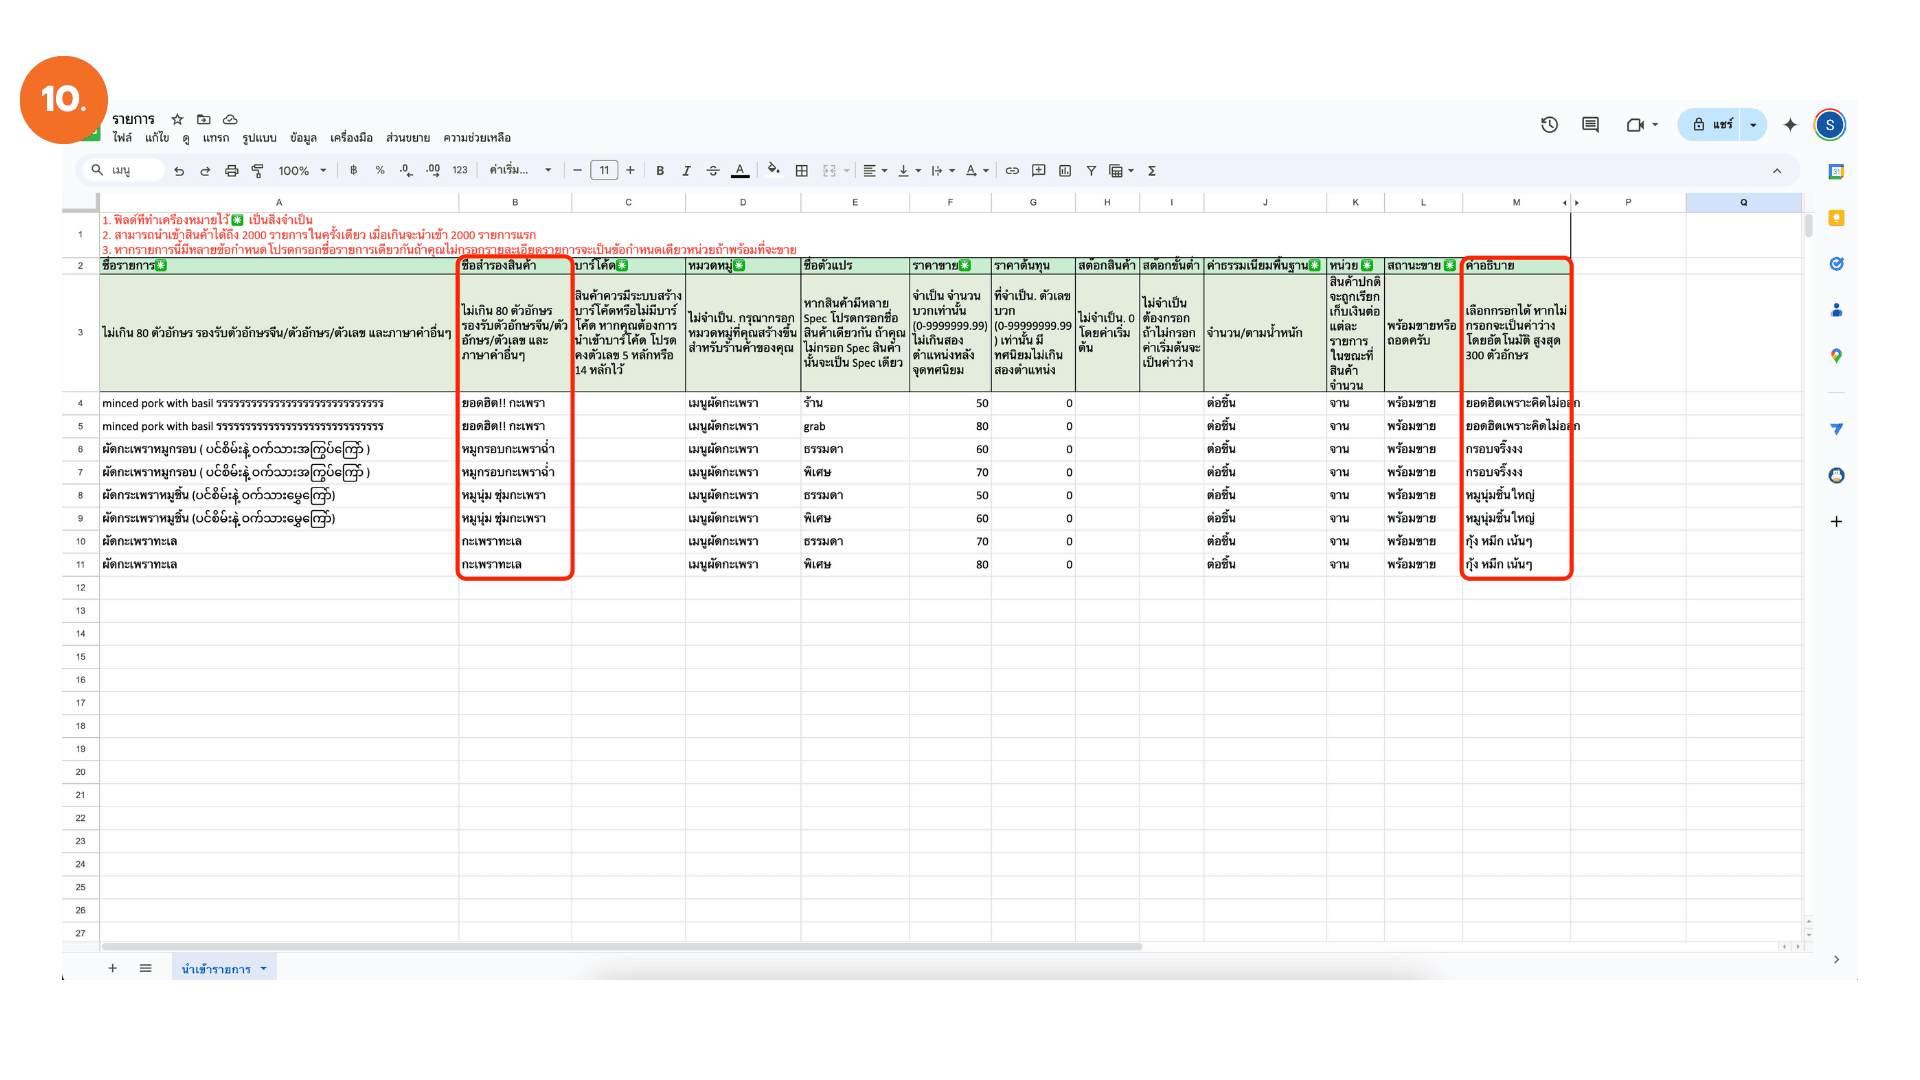Click the print icon

click(231, 171)
